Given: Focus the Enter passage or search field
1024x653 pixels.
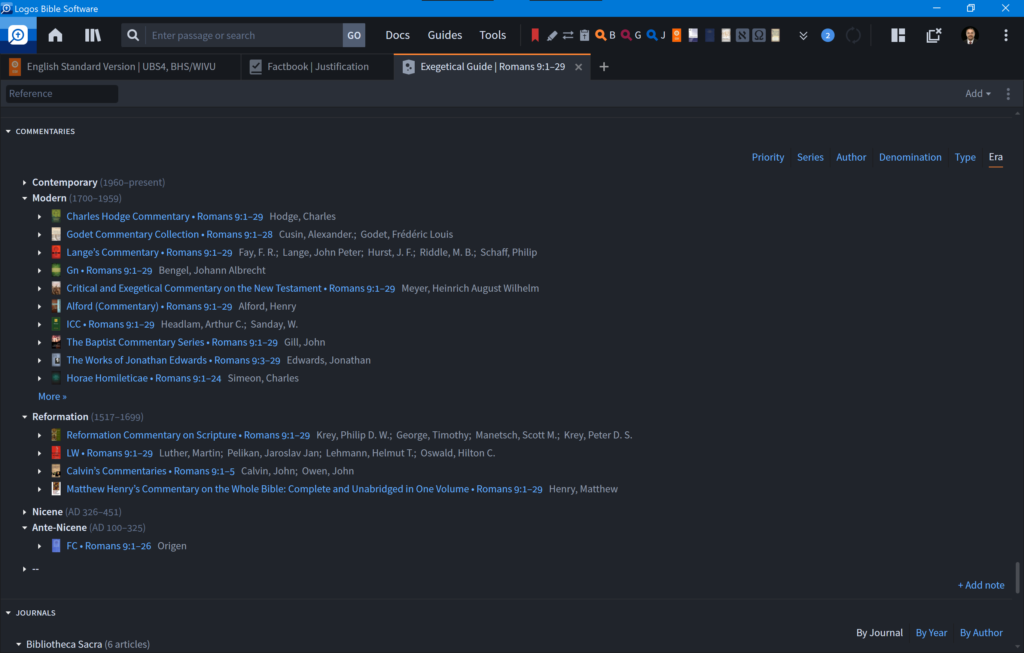Looking at the screenshot, I should click(244, 35).
